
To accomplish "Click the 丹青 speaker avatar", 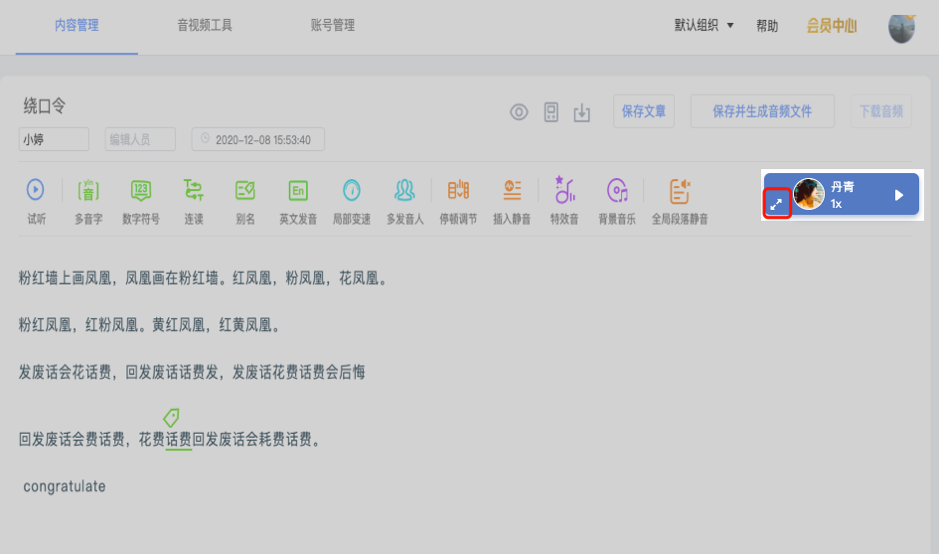I will [x=808, y=194].
